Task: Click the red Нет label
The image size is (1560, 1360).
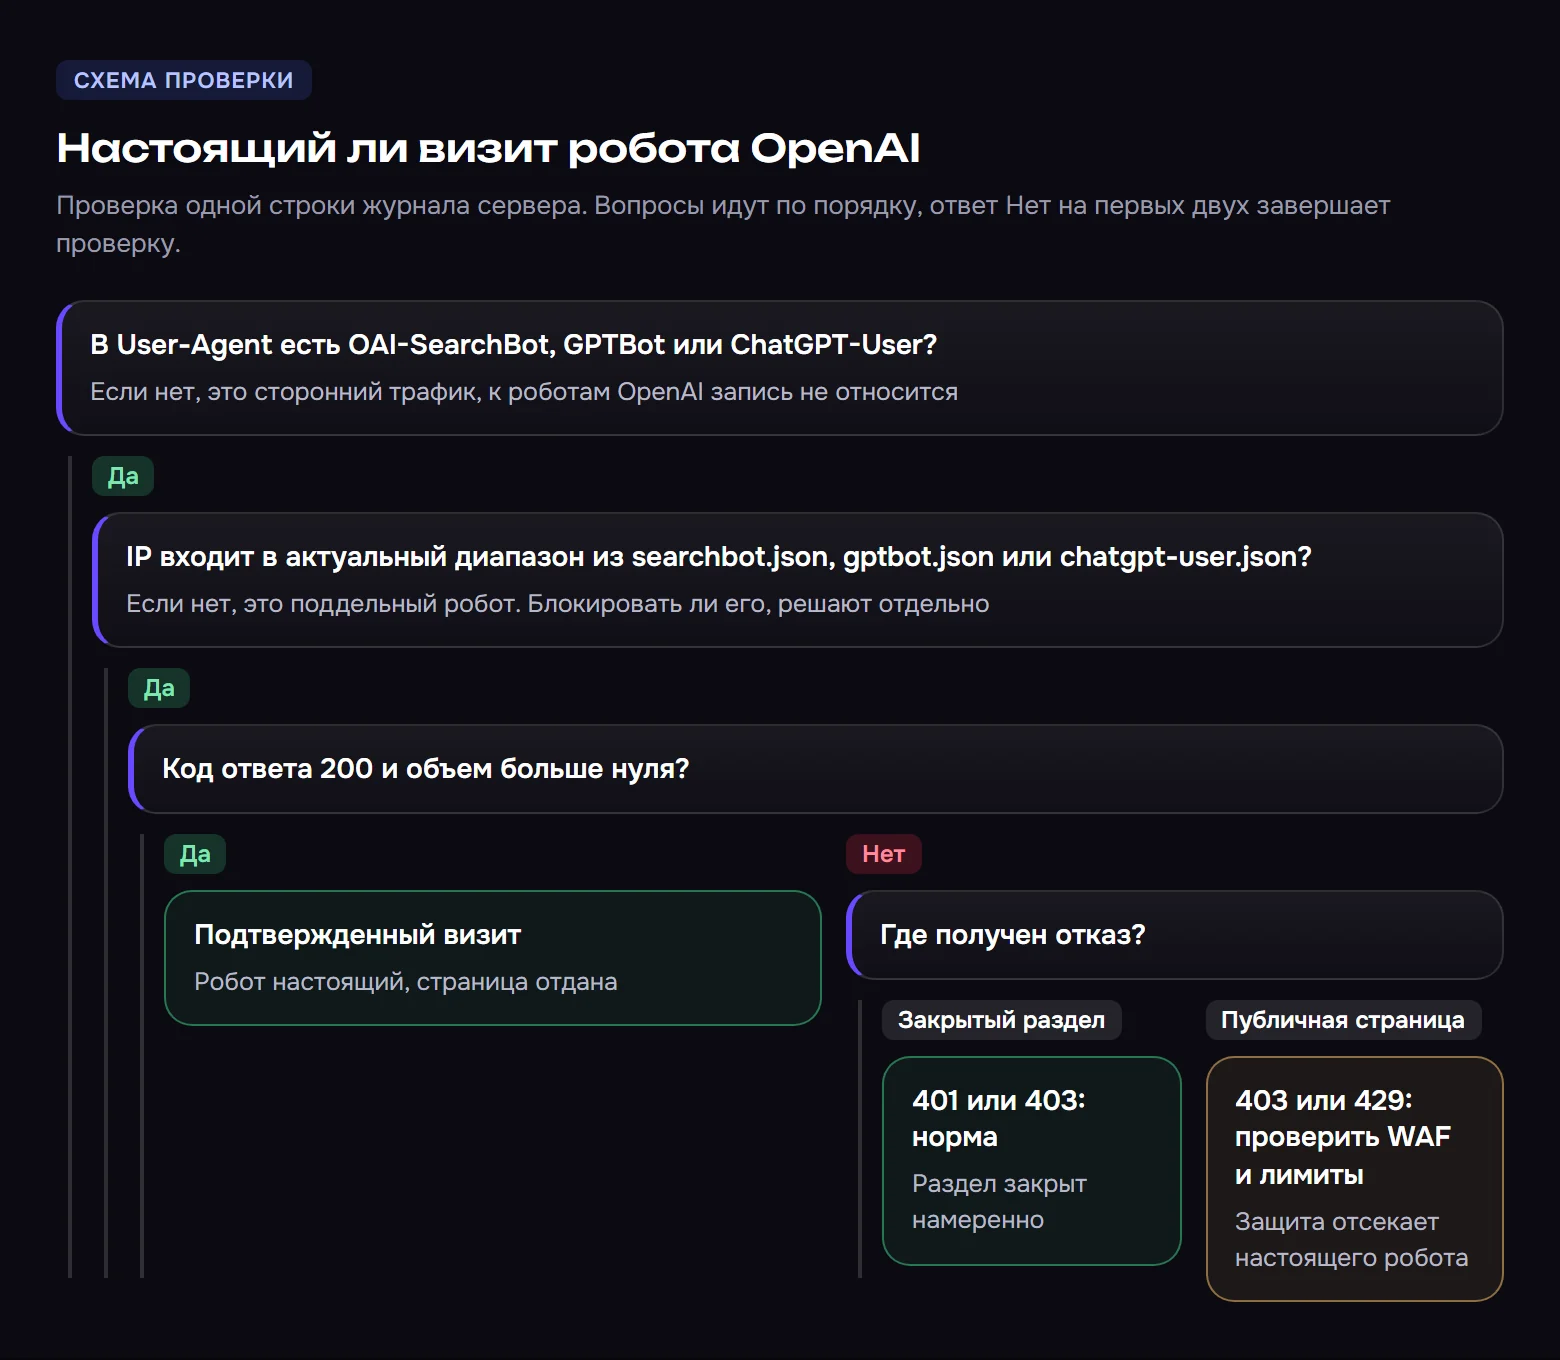Action: tap(884, 854)
